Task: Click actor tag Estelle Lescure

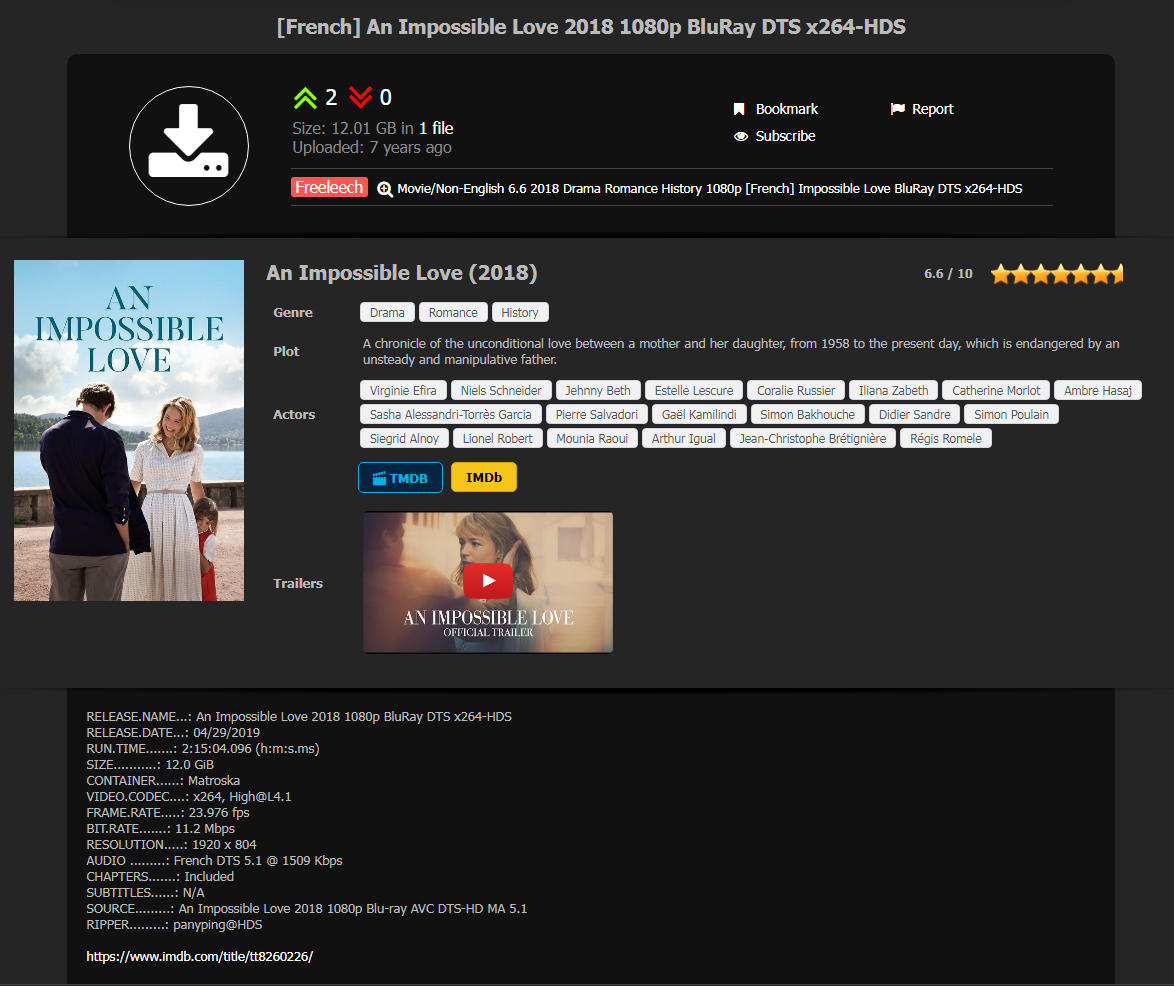Action: [x=694, y=390]
